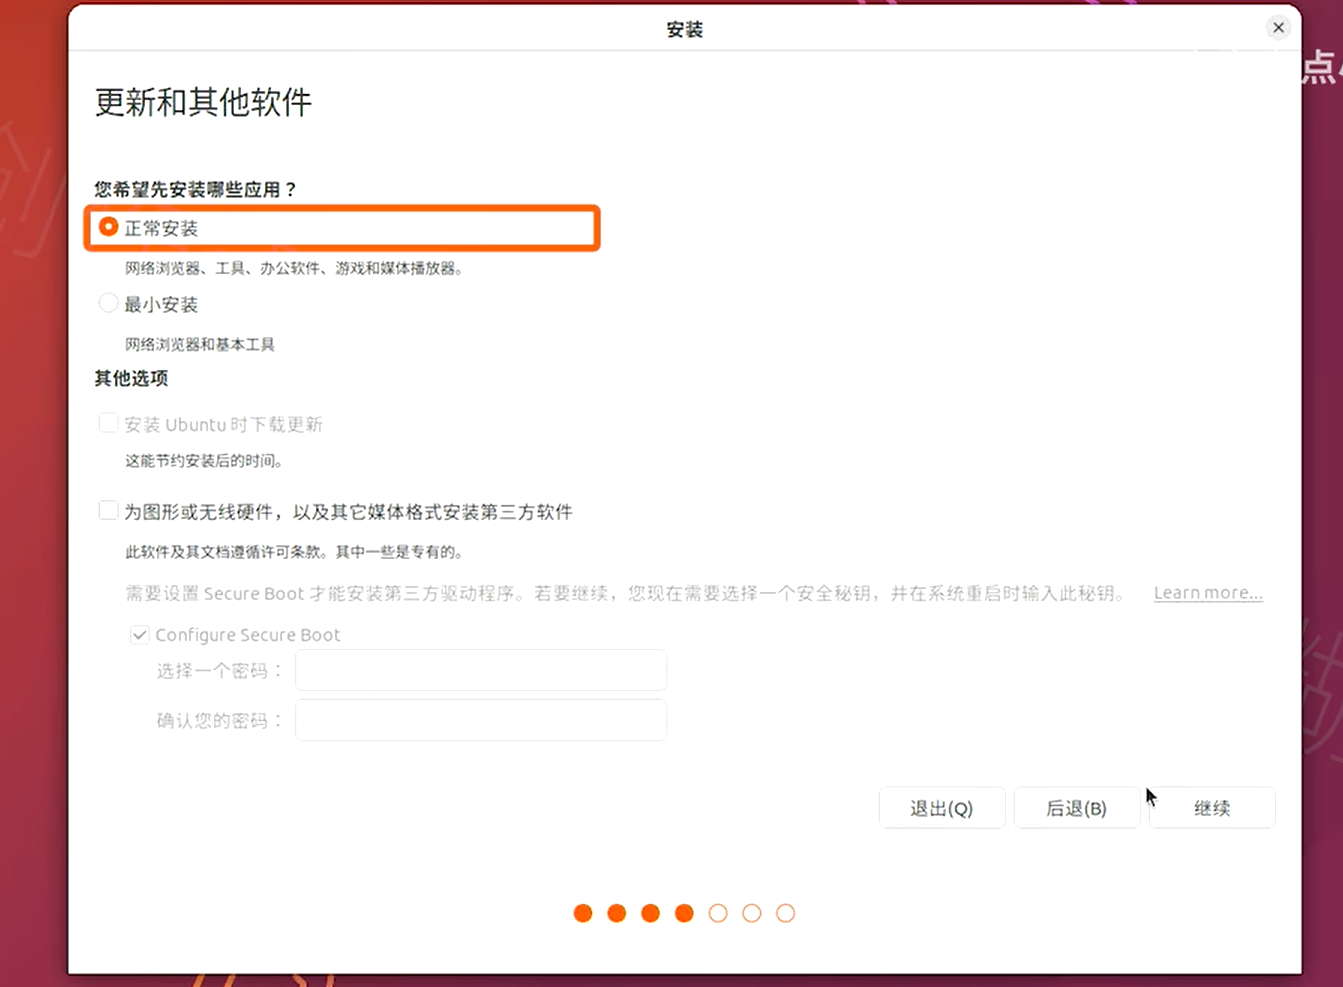1343x987 pixels.
Task: Go back with the 后退(B) button
Action: point(1076,808)
